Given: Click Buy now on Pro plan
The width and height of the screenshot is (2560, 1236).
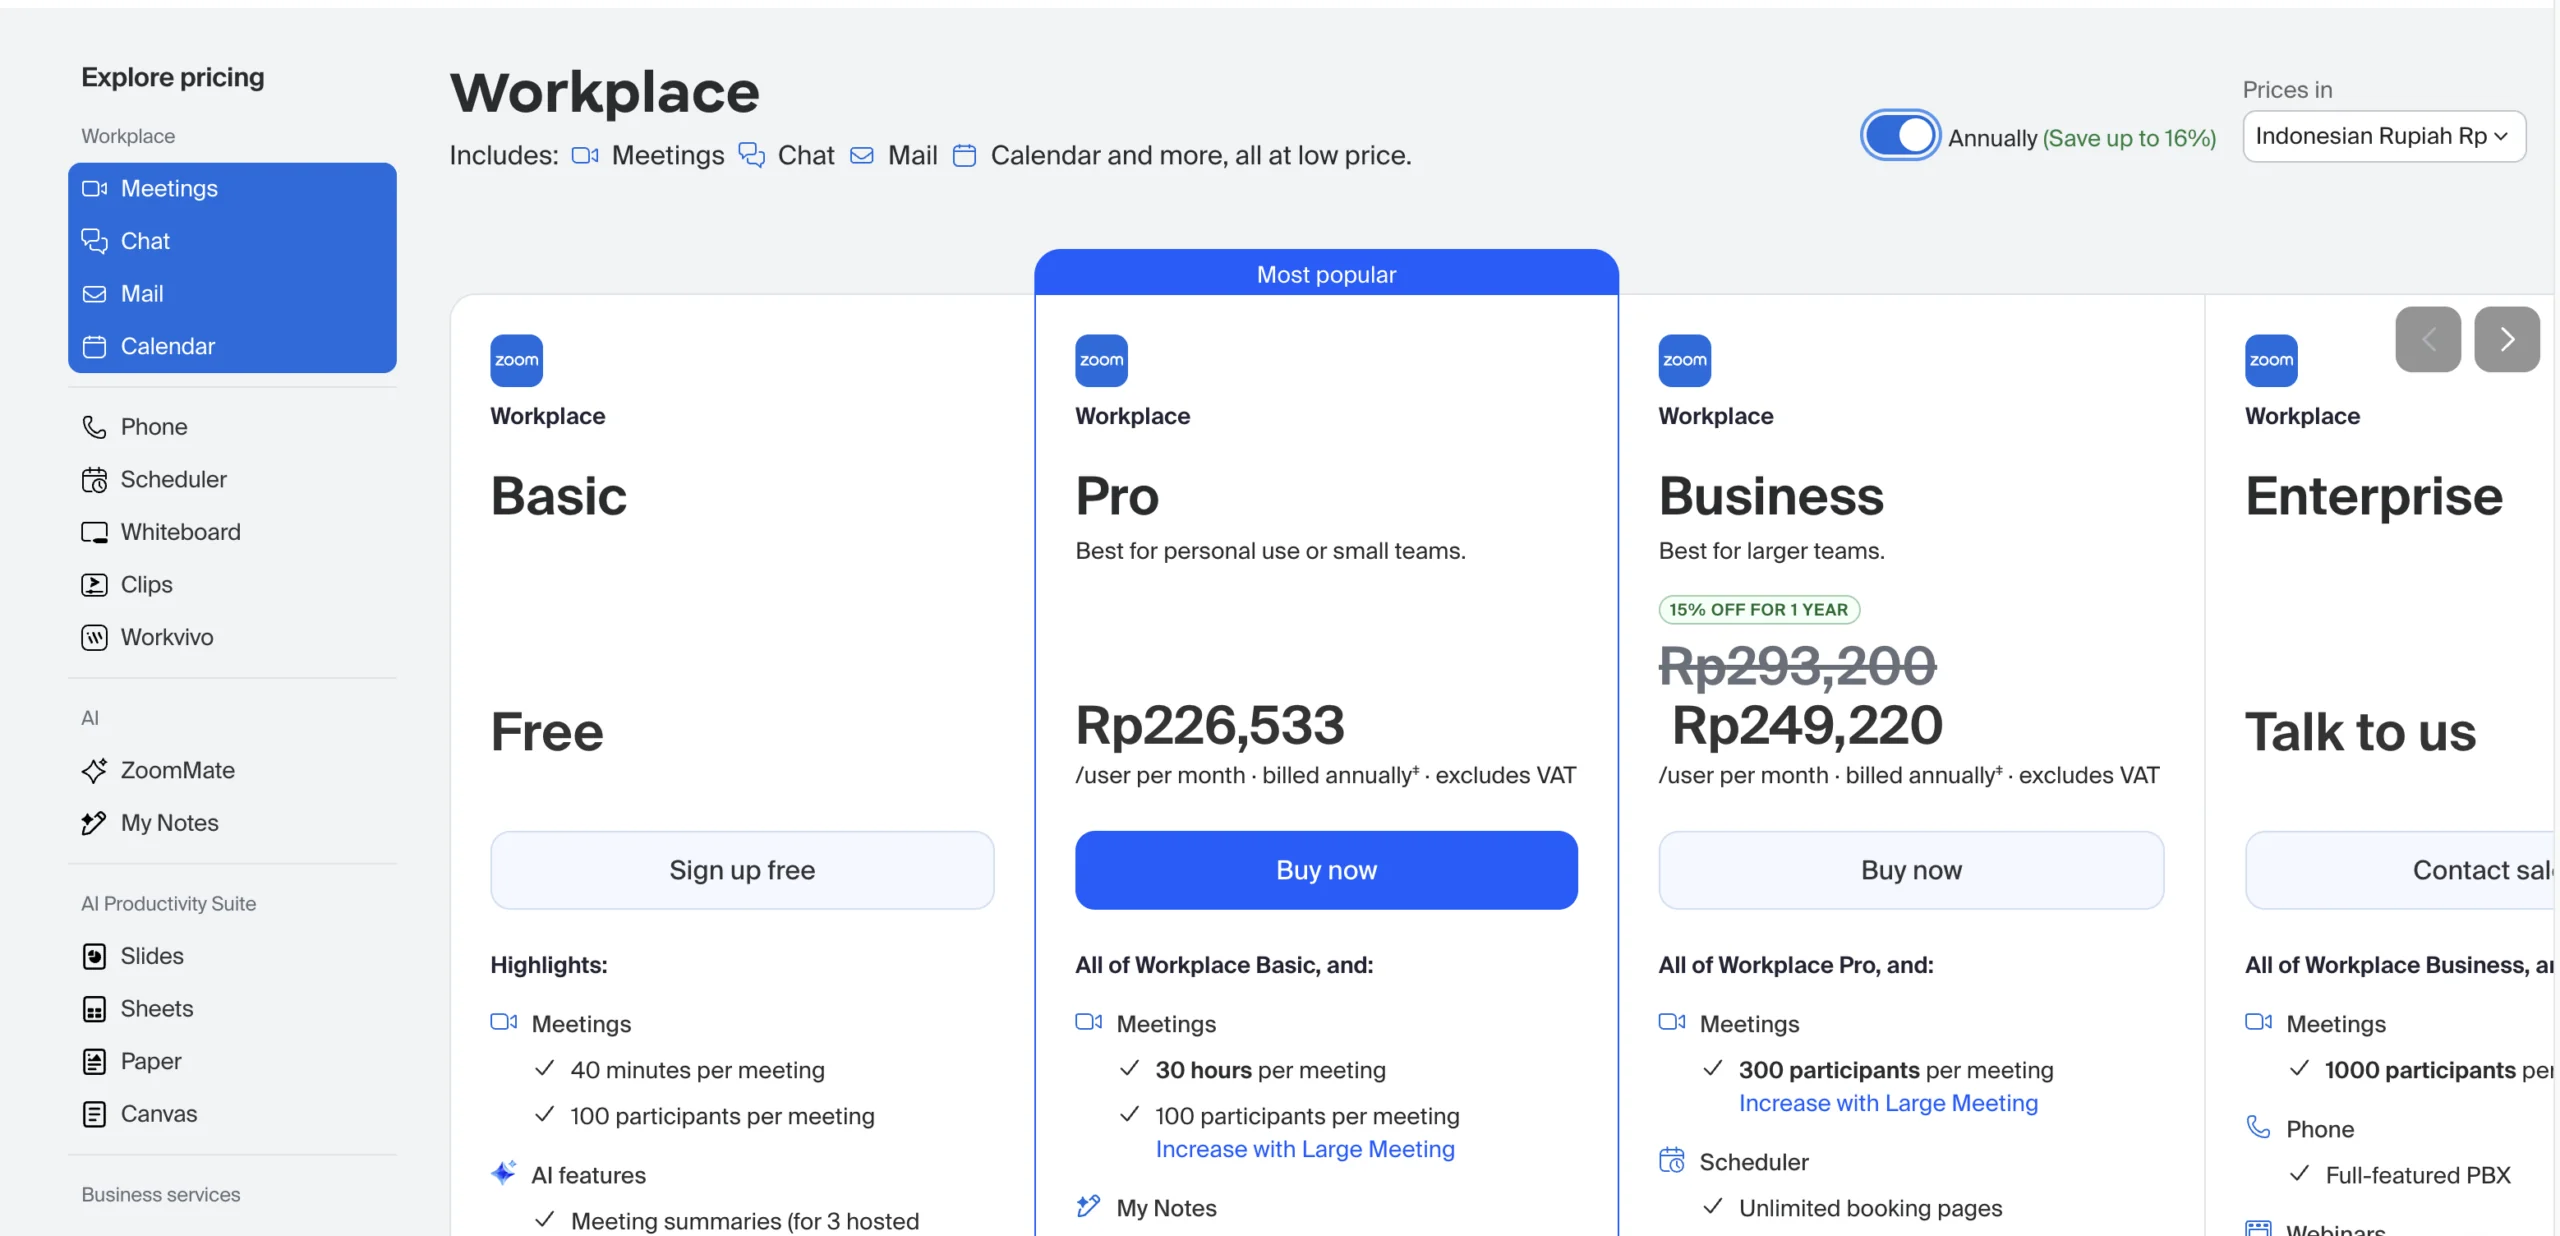Looking at the screenshot, I should 1326,870.
